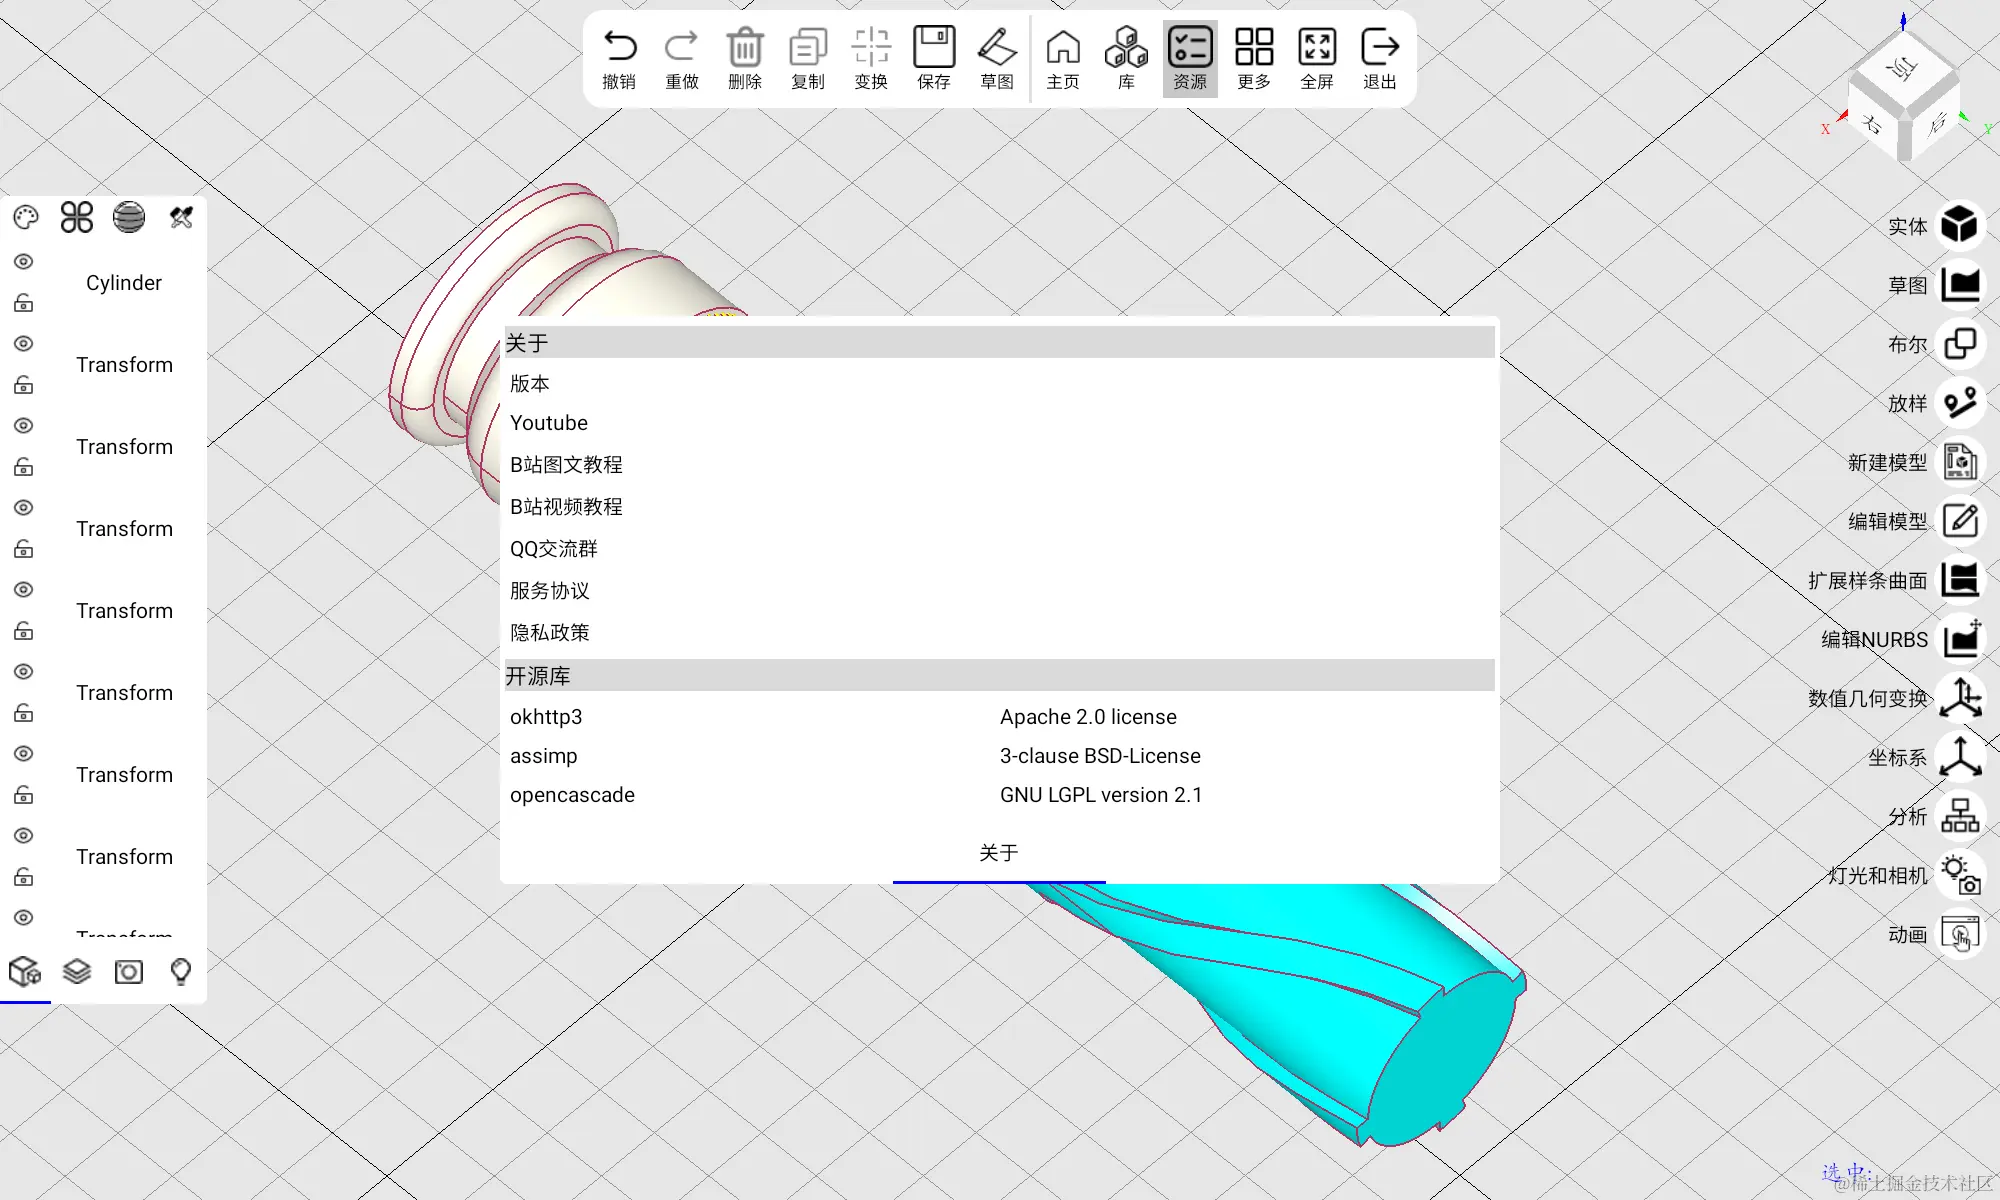Open the Loft (放样) tool icon
The width and height of the screenshot is (2000, 1200).
point(1960,403)
